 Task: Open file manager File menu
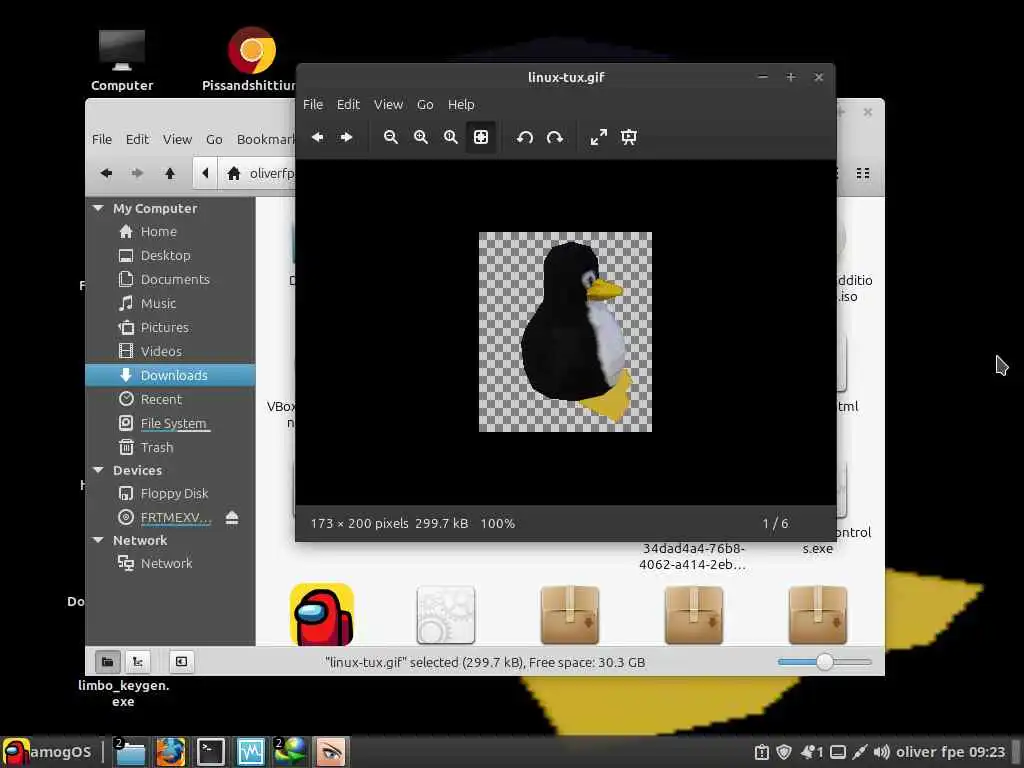point(102,139)
